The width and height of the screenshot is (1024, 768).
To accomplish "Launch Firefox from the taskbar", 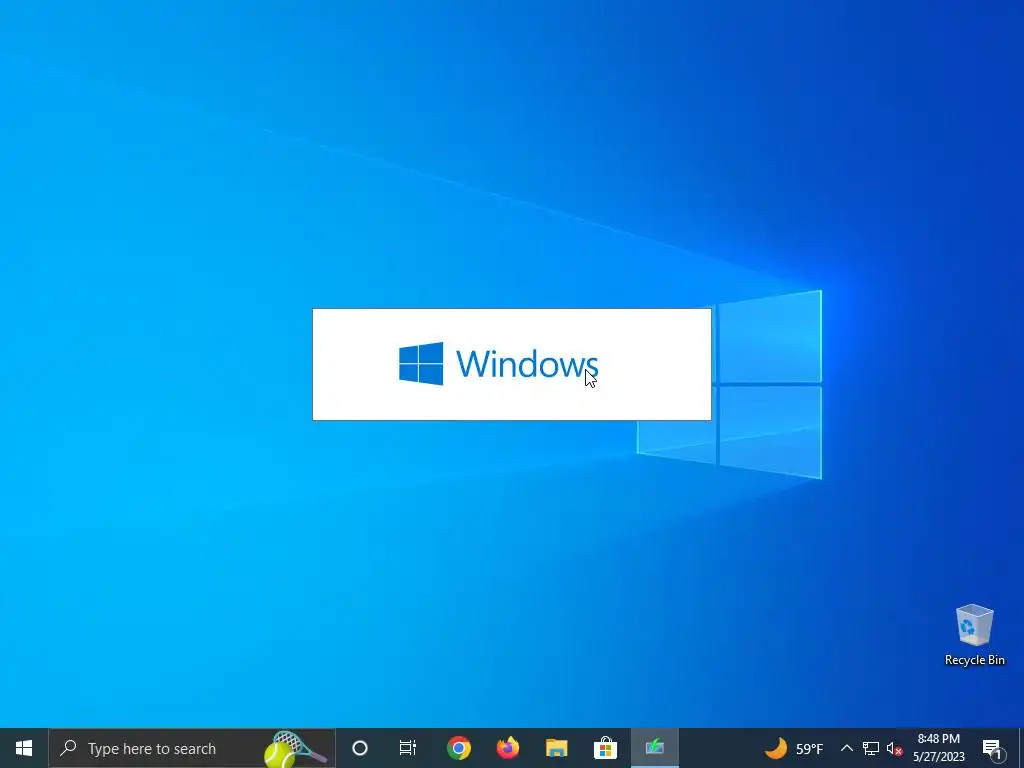I will (507, 748).
